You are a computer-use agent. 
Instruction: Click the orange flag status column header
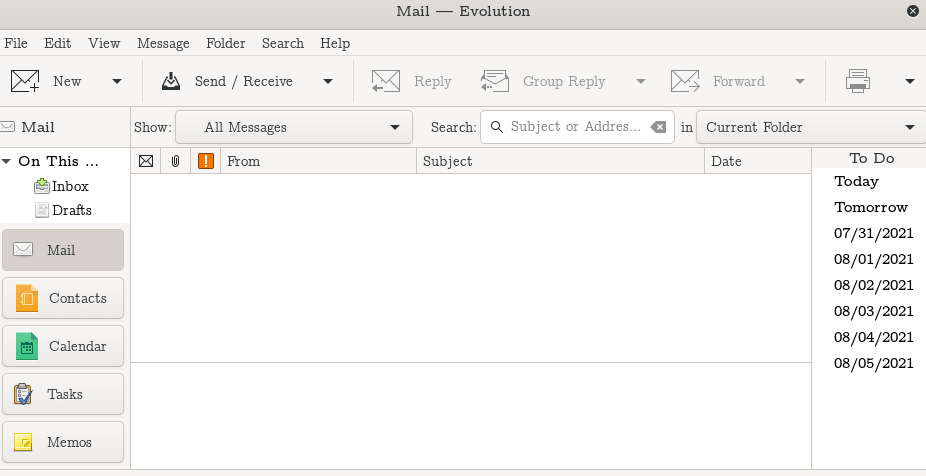(205, 161)
